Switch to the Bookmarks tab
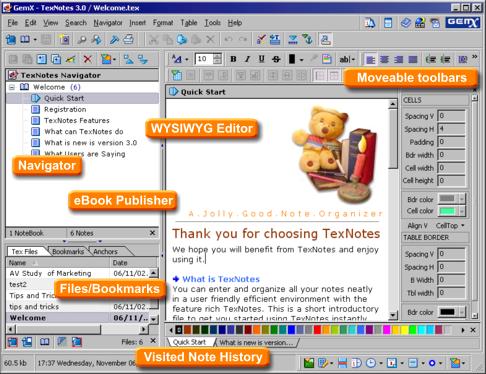Viewport: 486px width, 374px height. (68, 252)
